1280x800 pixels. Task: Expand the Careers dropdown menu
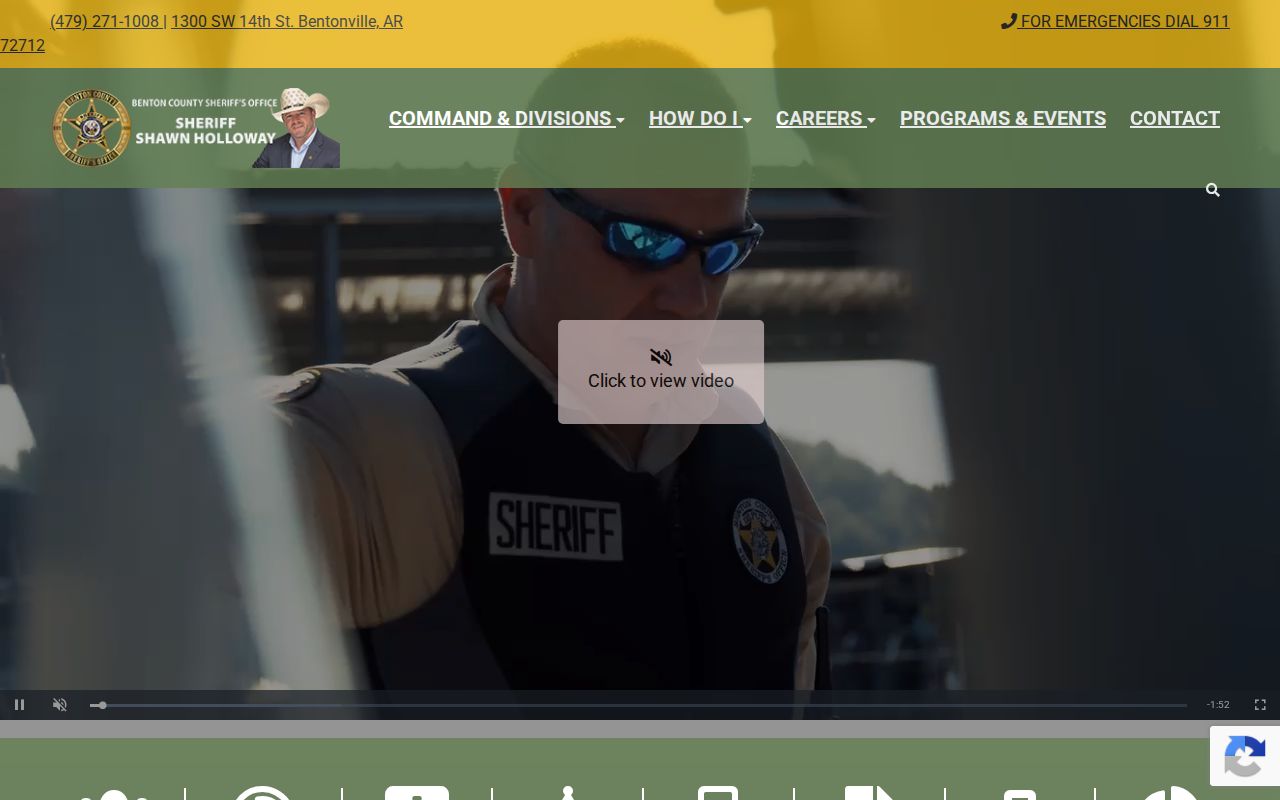826,118
